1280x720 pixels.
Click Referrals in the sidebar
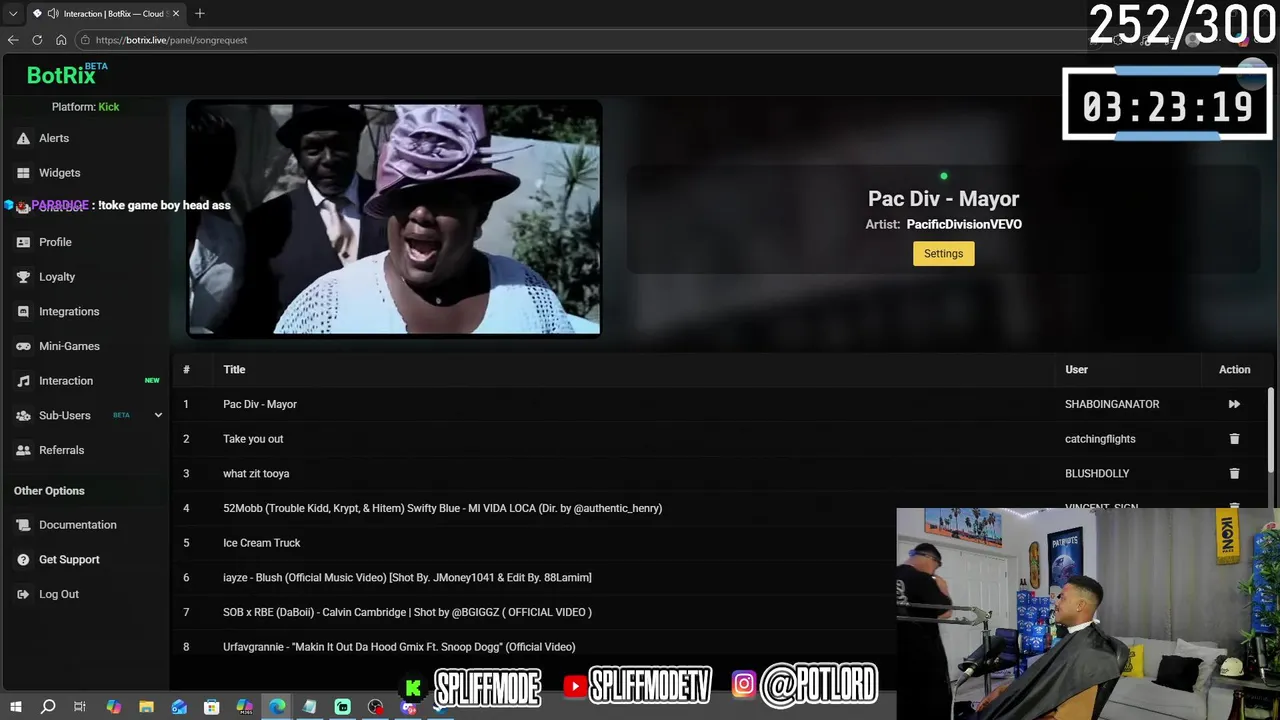click(62, 450)
